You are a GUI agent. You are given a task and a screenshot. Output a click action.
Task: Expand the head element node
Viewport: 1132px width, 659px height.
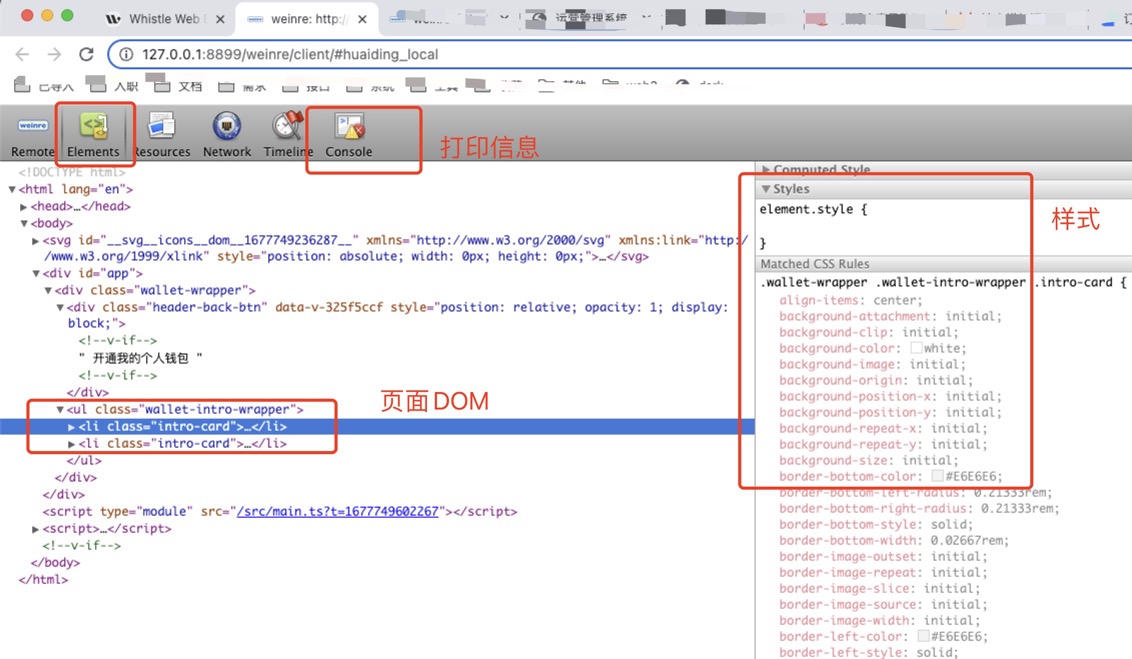[x=24, y=207]
